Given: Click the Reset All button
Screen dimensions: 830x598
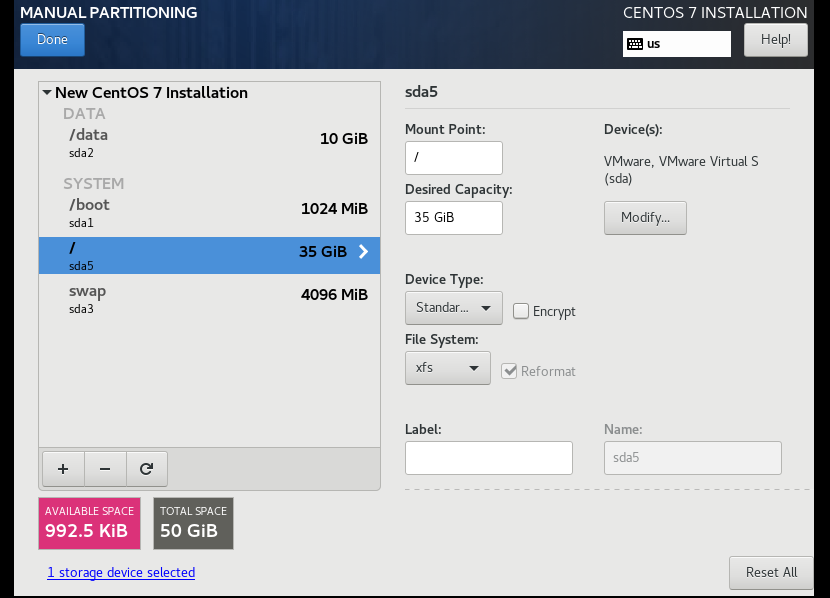Looking at the screenshot, I should coord(771,573).
